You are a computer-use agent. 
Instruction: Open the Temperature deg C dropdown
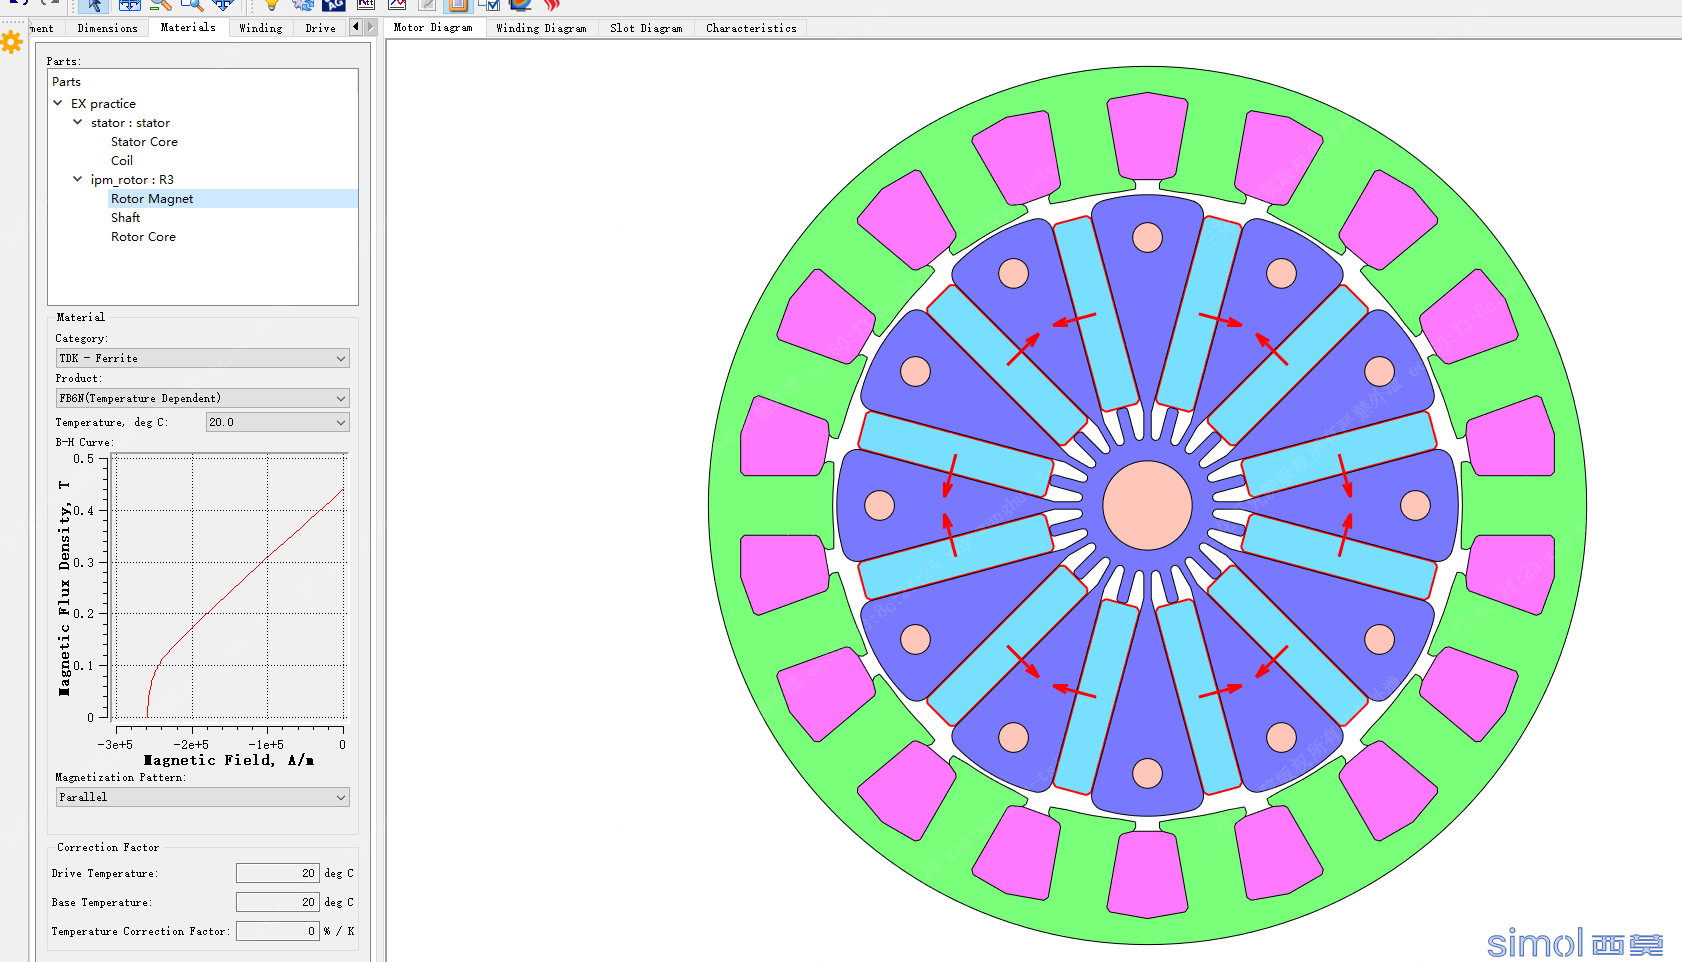278,422
